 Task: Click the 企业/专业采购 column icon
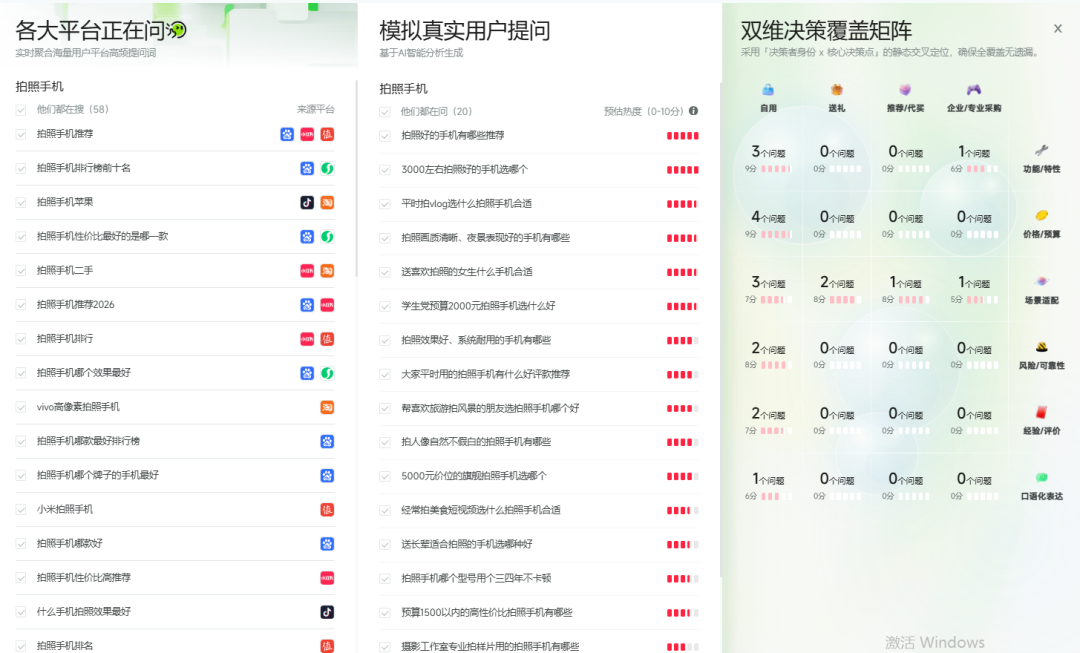(x=974, y=90)
